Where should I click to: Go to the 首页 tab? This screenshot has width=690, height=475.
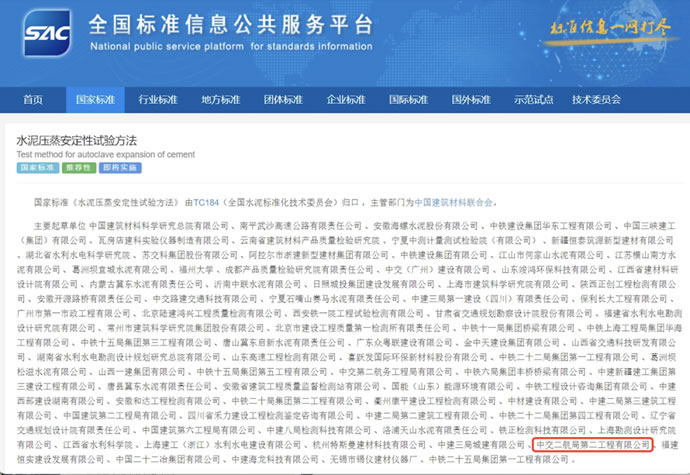pos(33,100)
